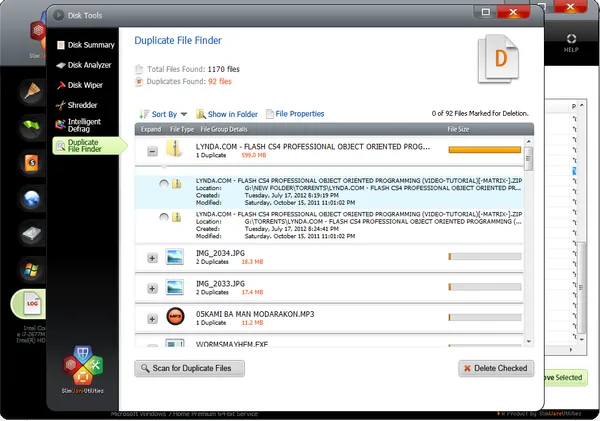Screen dimensions: 600x421
Task: Select radio for G:\TORRENTS file copy
Action: 164,218
